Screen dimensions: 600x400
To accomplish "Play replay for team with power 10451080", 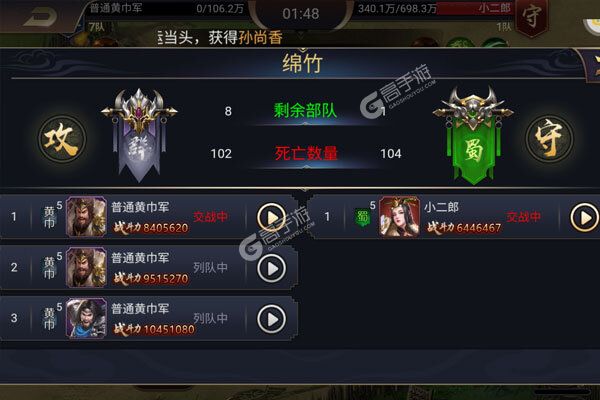I will (x=271, y=319).
